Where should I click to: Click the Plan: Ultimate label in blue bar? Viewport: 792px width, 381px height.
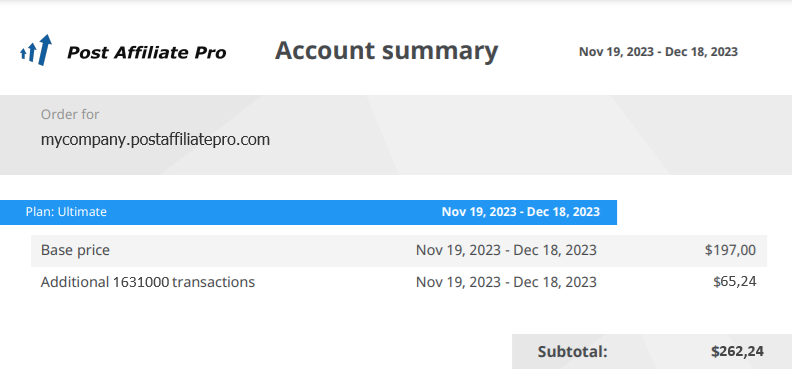click(66, 212)
